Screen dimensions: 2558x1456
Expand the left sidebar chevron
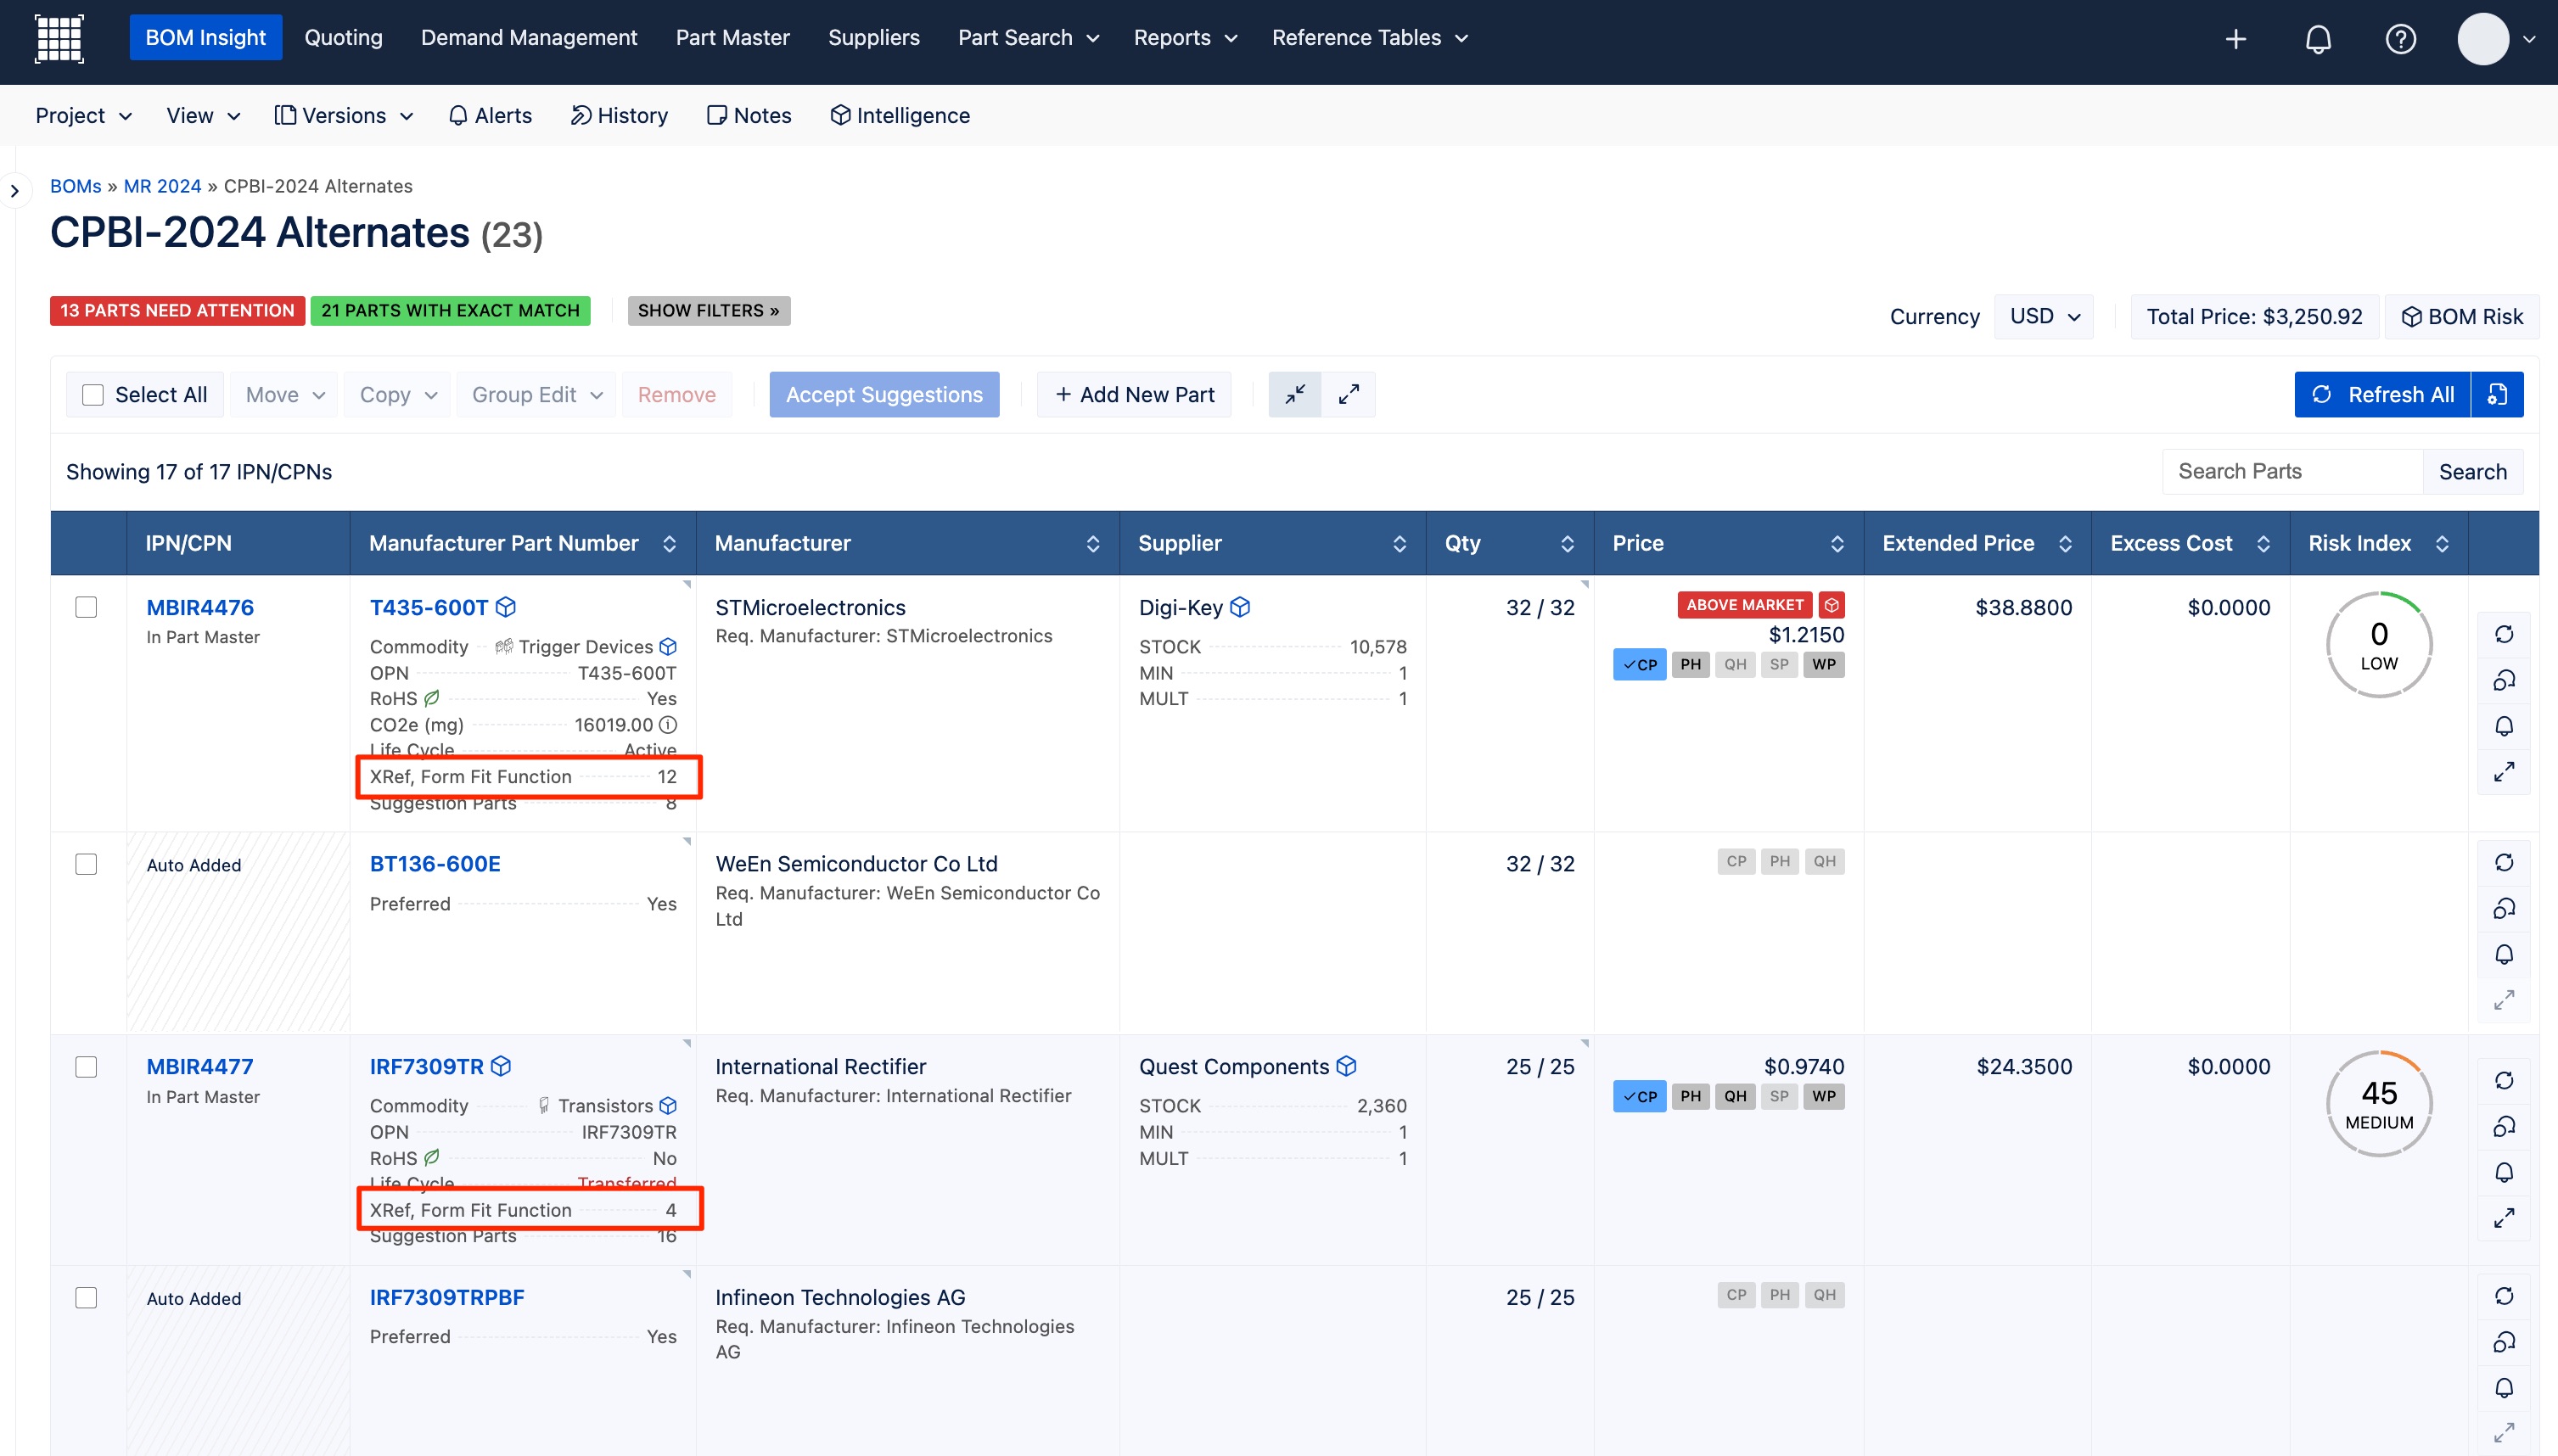pyautogui.click(x=14, y=191)
